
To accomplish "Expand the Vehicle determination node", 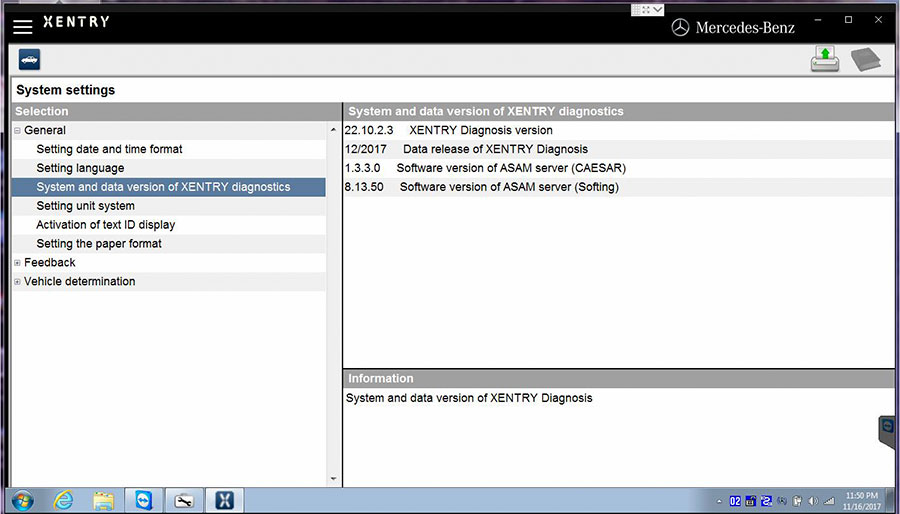I will click(x=17, y=282).
